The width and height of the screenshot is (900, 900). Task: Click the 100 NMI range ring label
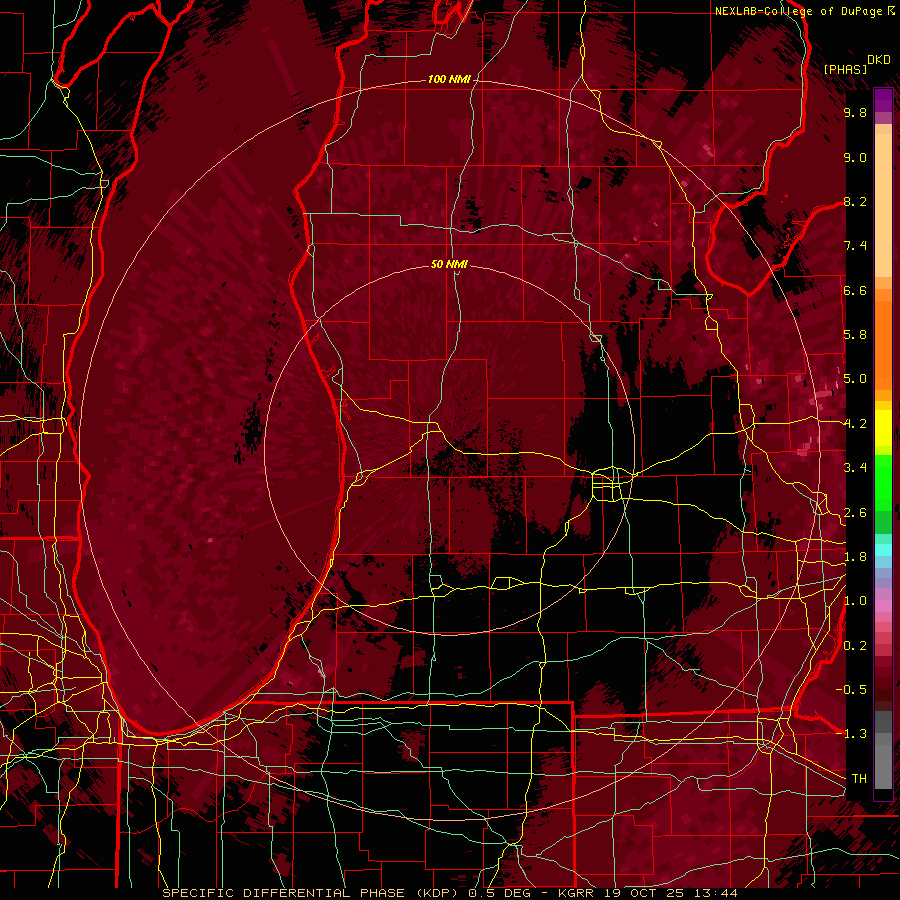click(449, 79)
